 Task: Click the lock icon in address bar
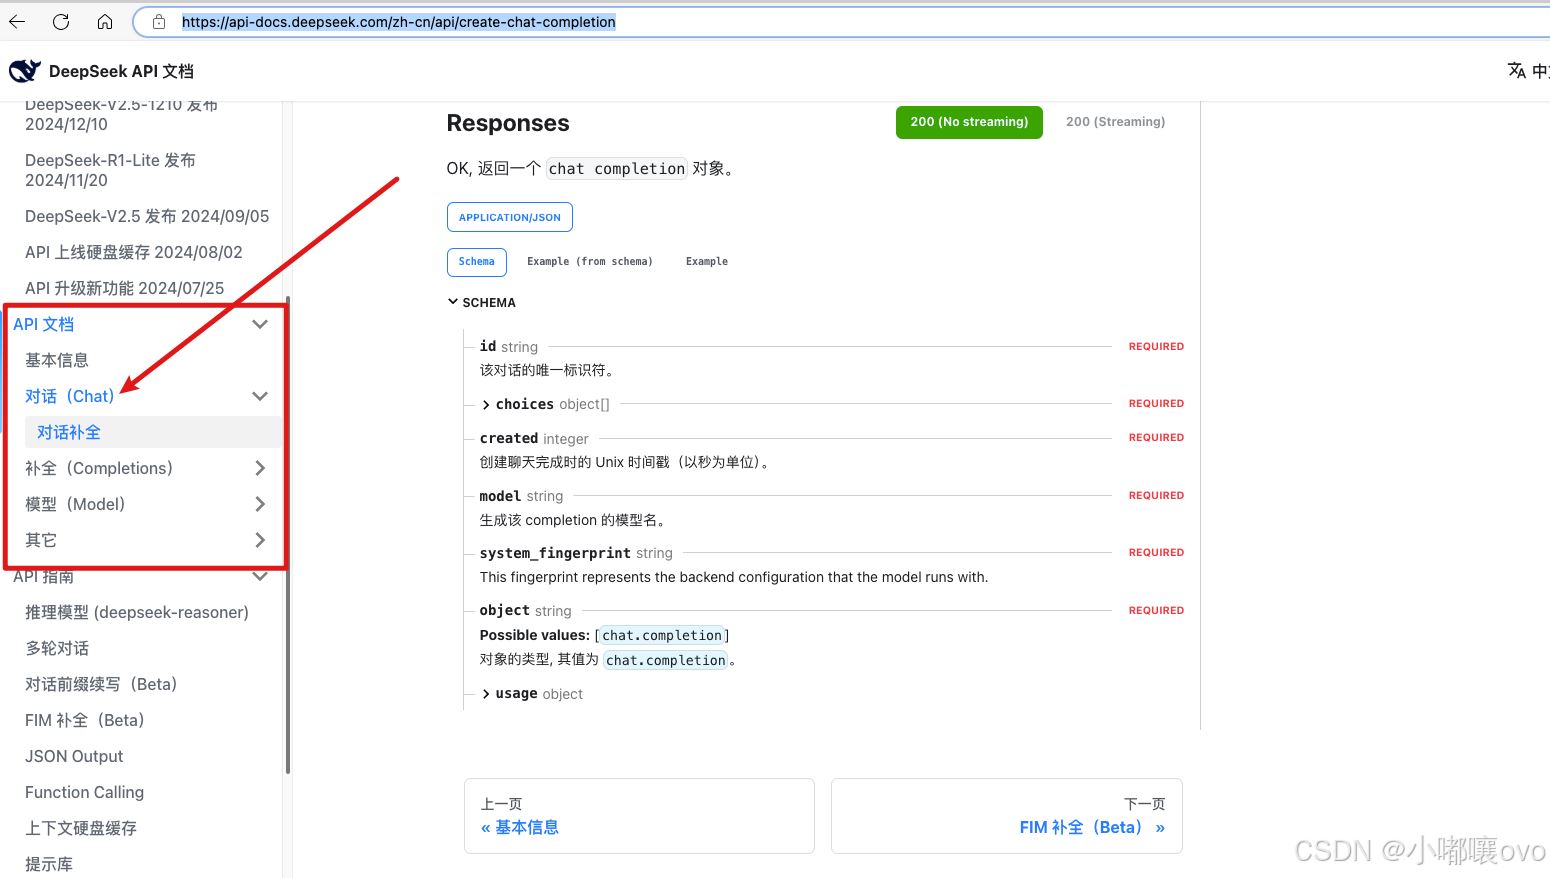[159, 22]
